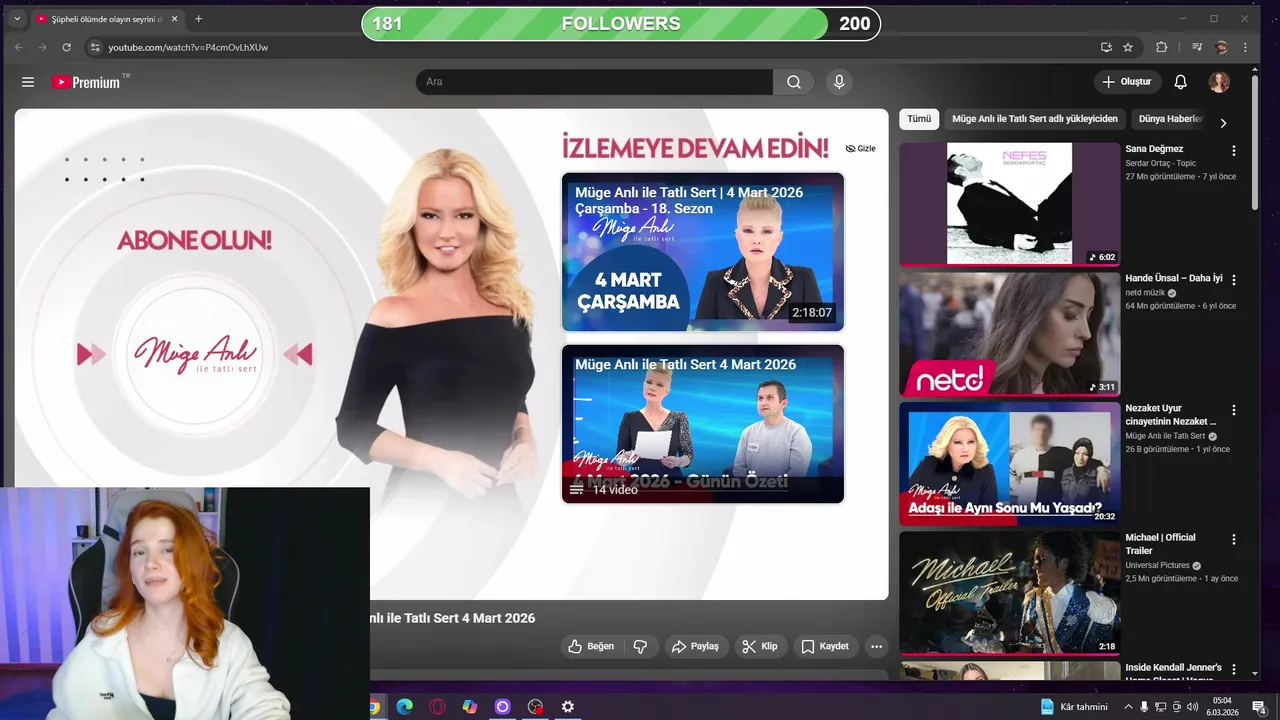Open options for Hande Ünsal video

pyautogui.click(x=1233, y=280)
